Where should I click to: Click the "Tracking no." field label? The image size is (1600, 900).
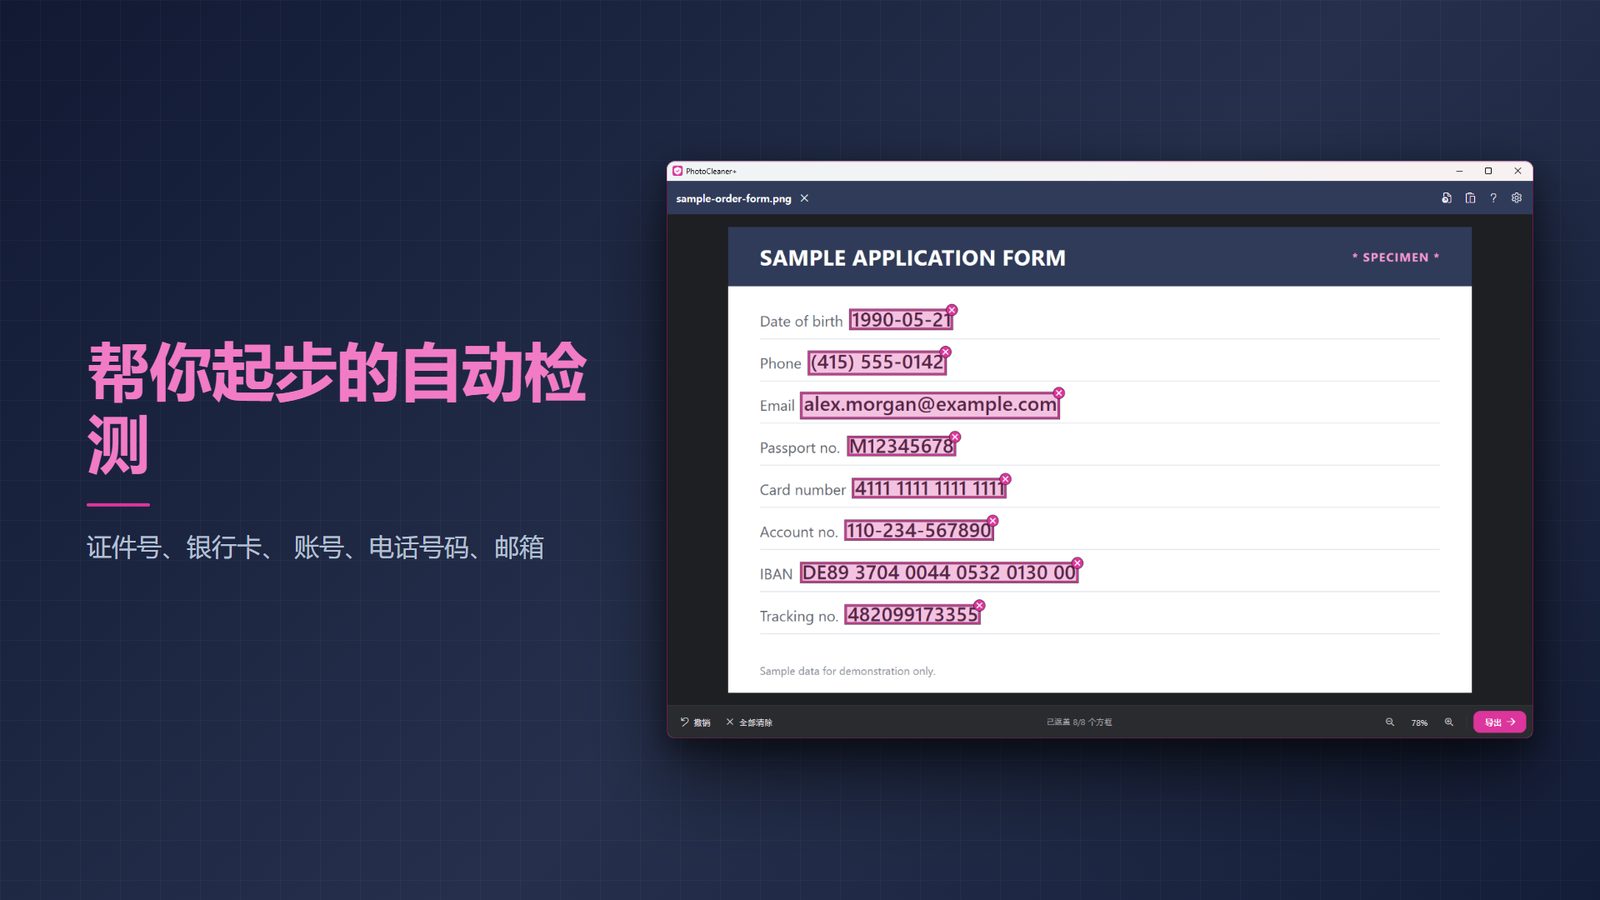point(798,616)
